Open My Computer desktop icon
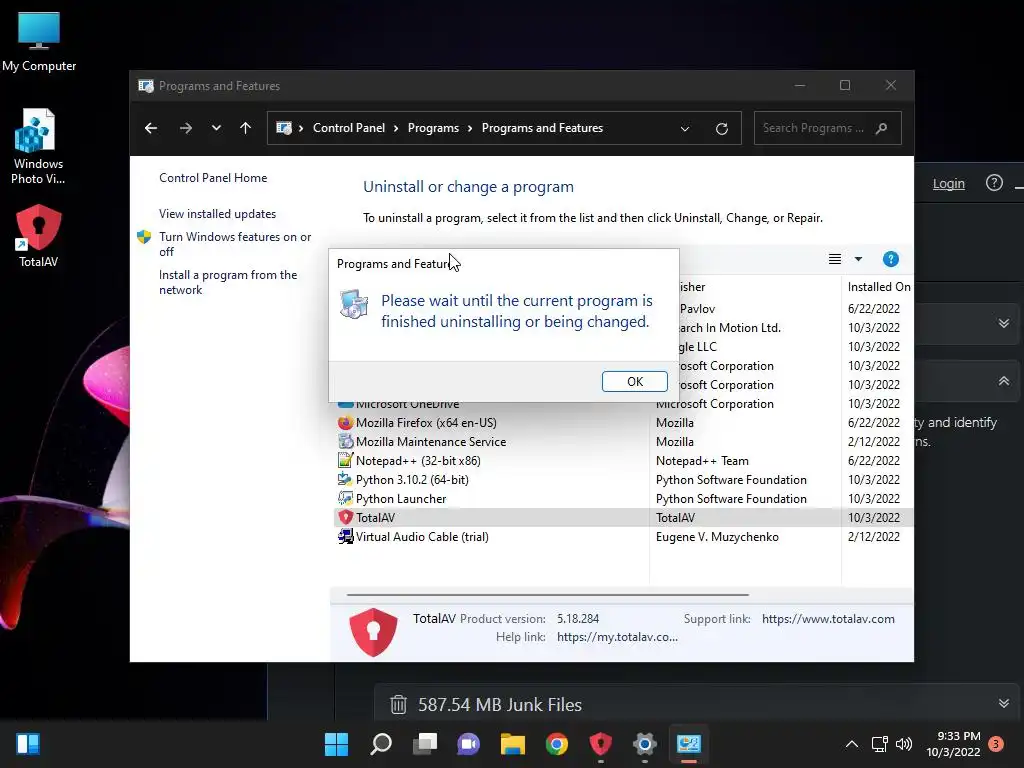The image size is (1024, 768). point(39,42)
